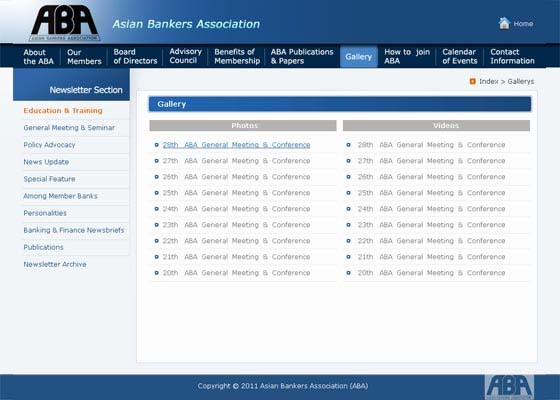
Task: Open General Meeting & Seminar sidebar link
Action: (69, 128)
